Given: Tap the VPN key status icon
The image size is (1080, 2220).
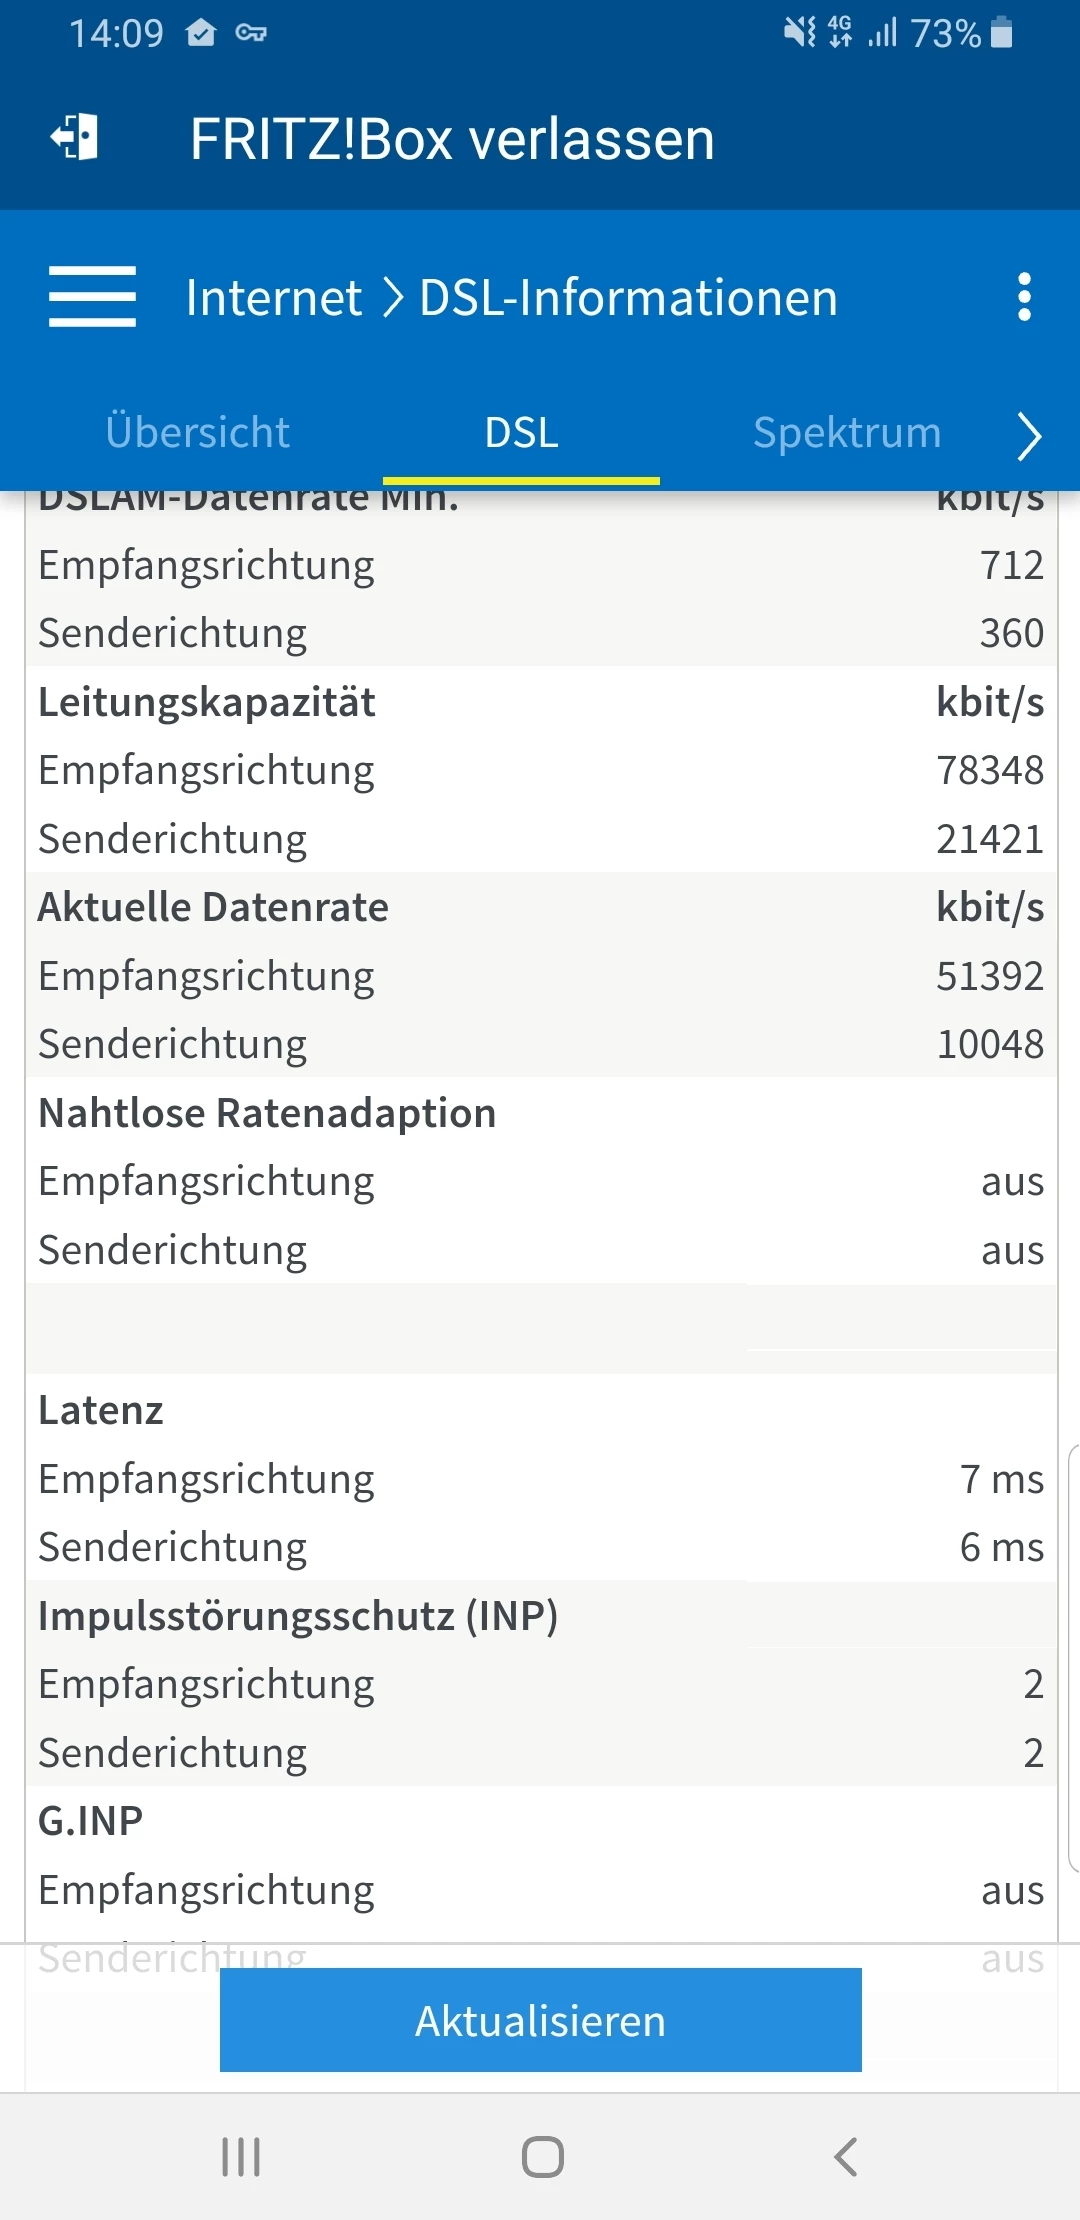Looking at the screenshot, I should point(251,33).
